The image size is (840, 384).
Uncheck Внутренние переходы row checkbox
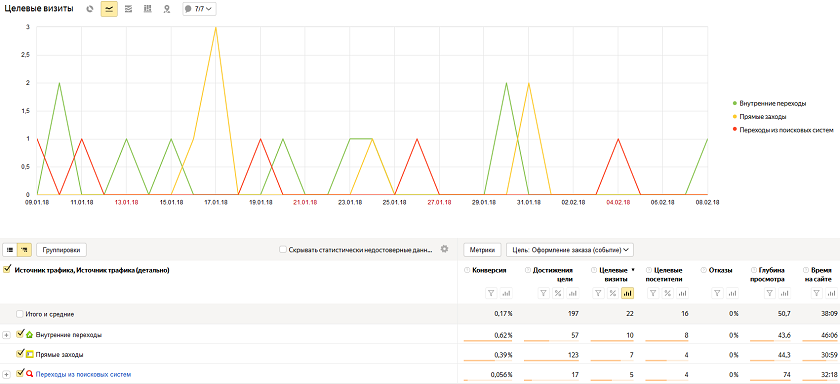point(20,334)
